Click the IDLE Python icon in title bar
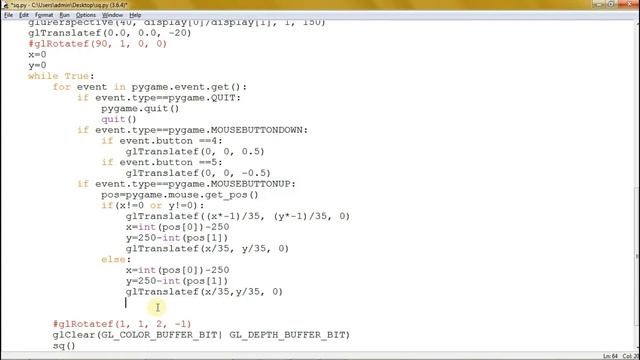The image size is (640, 360). tap(6, 5)
